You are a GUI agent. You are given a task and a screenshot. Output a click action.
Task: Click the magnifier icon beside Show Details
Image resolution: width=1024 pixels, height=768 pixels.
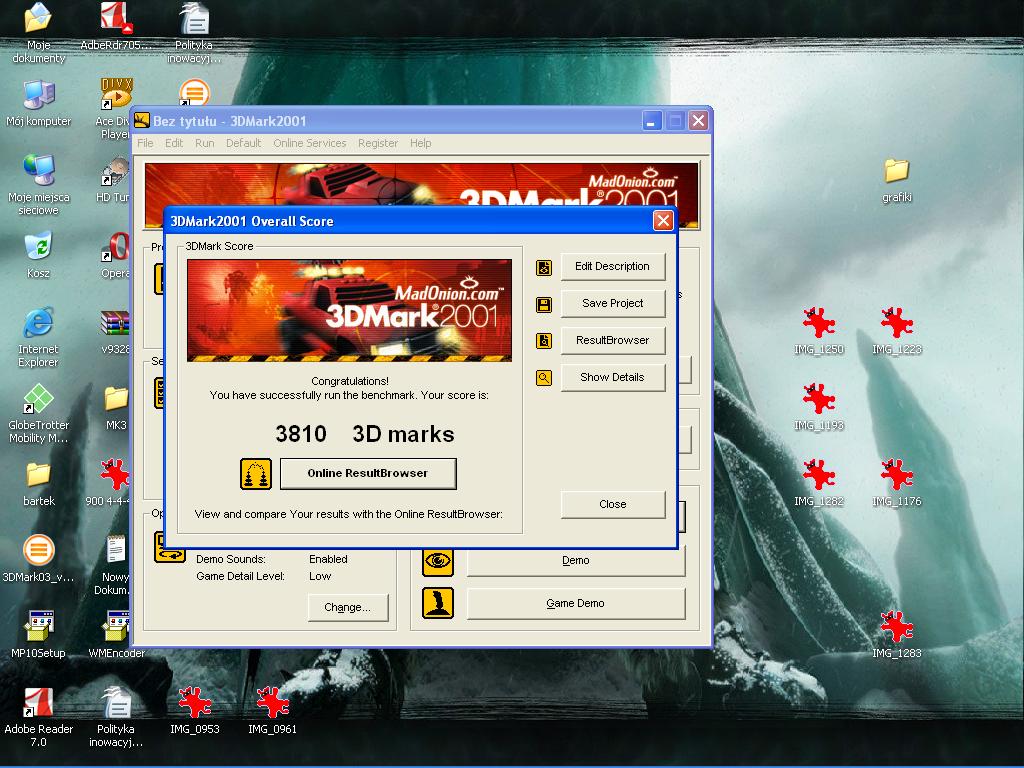point(544,378)
